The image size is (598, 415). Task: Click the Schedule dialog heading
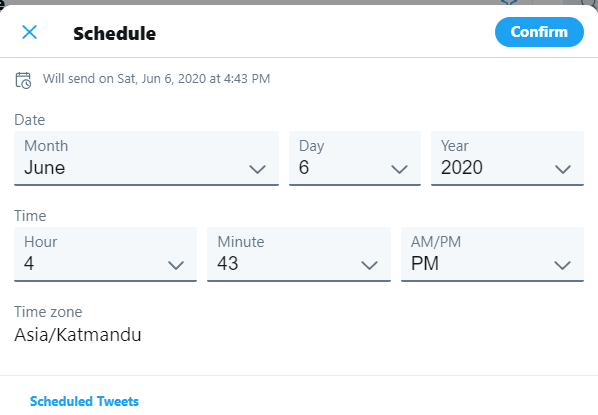pyautogui.click(x=114, y=34)
